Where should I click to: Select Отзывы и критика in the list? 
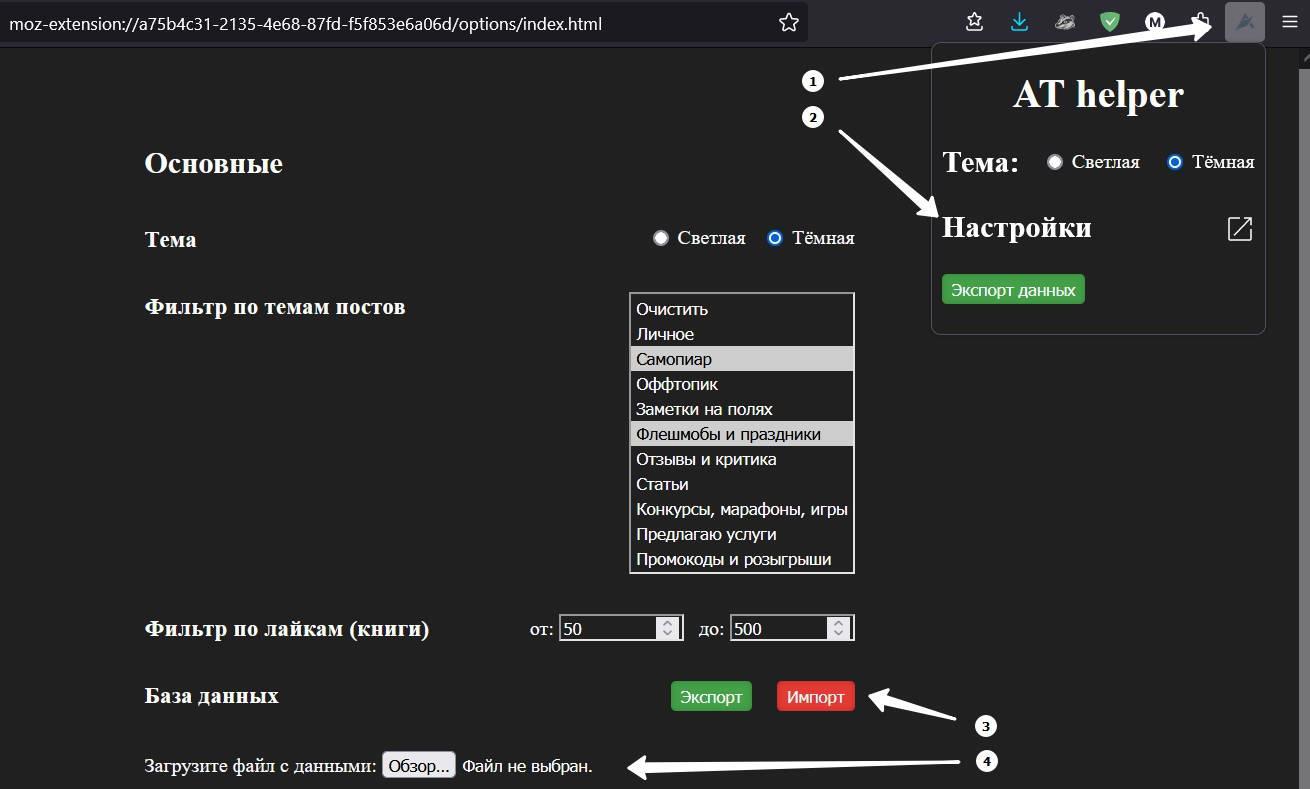[742, 459]
